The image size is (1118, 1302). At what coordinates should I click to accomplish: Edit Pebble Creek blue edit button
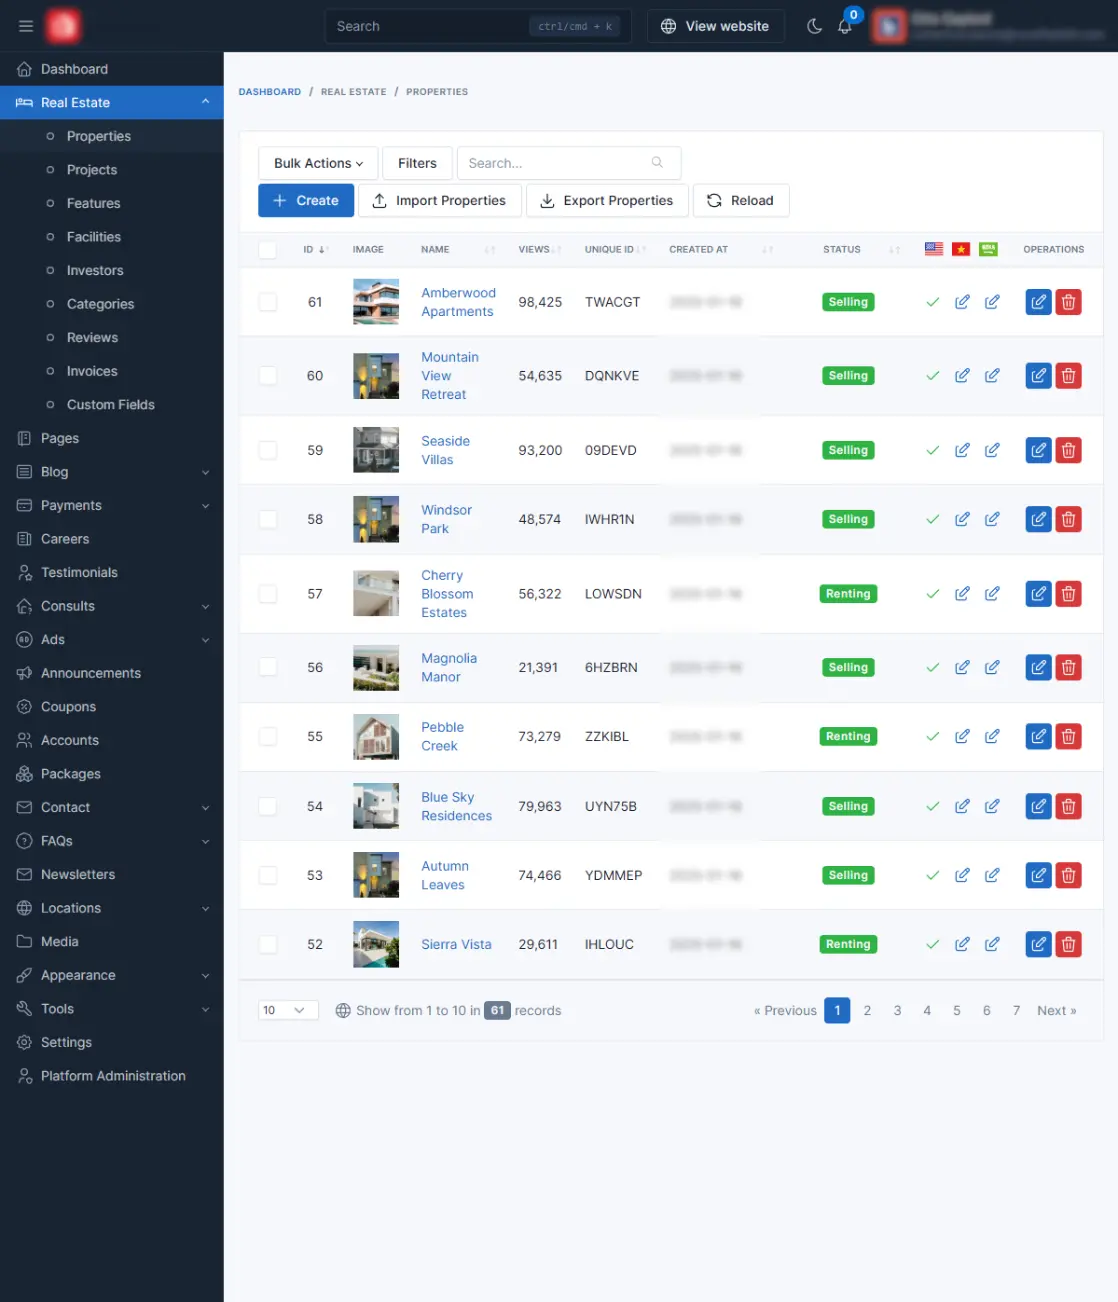1038,736
